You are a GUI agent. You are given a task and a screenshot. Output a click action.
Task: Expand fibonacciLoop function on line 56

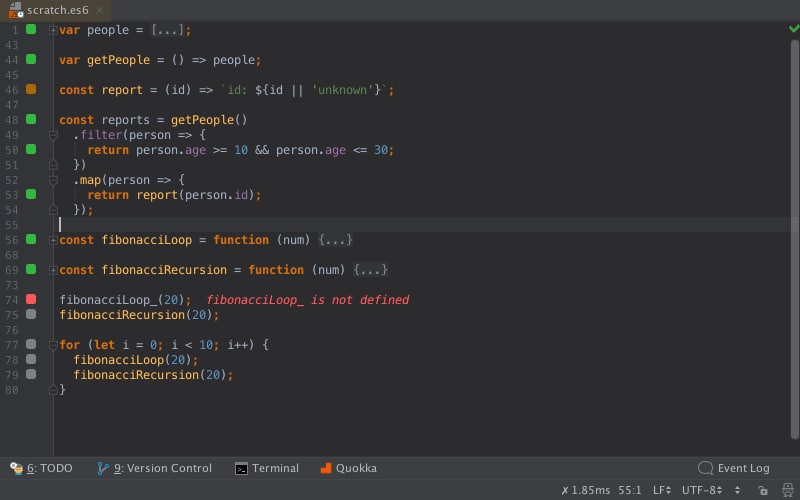point(53,240)
